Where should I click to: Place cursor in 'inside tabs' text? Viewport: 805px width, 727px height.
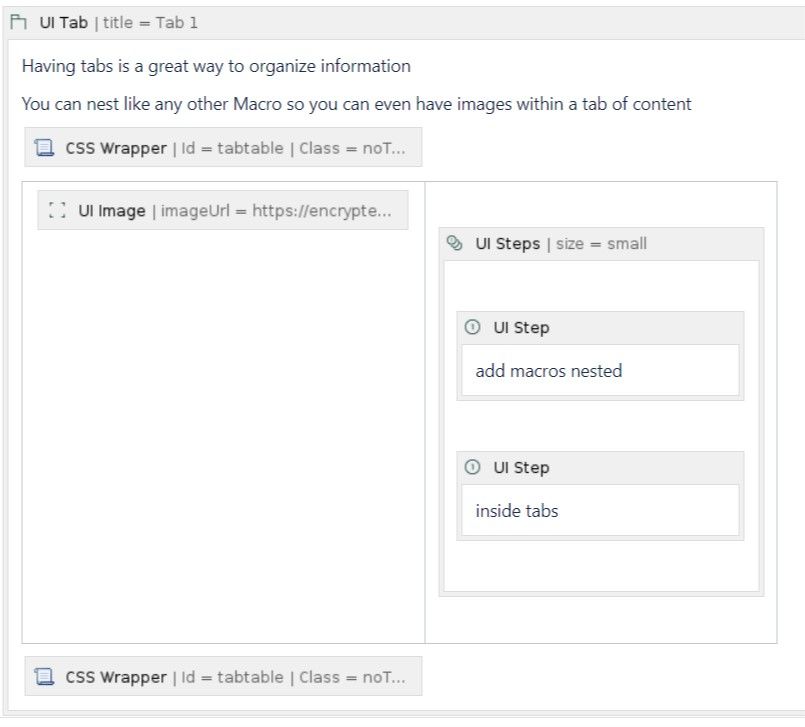pos(517,511)
